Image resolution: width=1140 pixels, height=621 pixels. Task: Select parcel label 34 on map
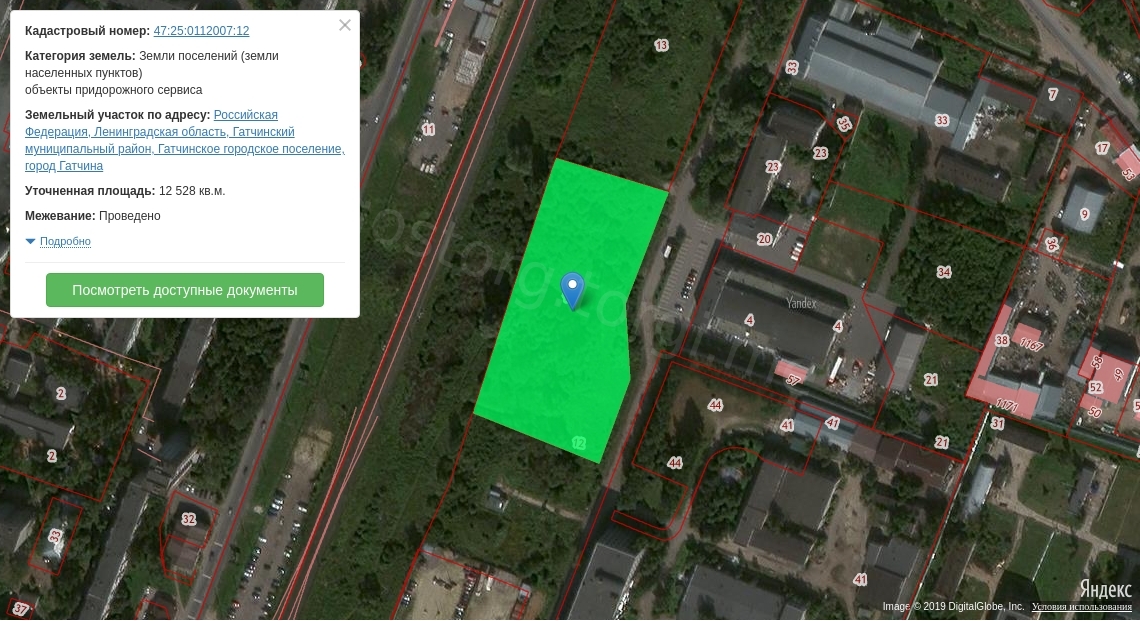point(943,272)
